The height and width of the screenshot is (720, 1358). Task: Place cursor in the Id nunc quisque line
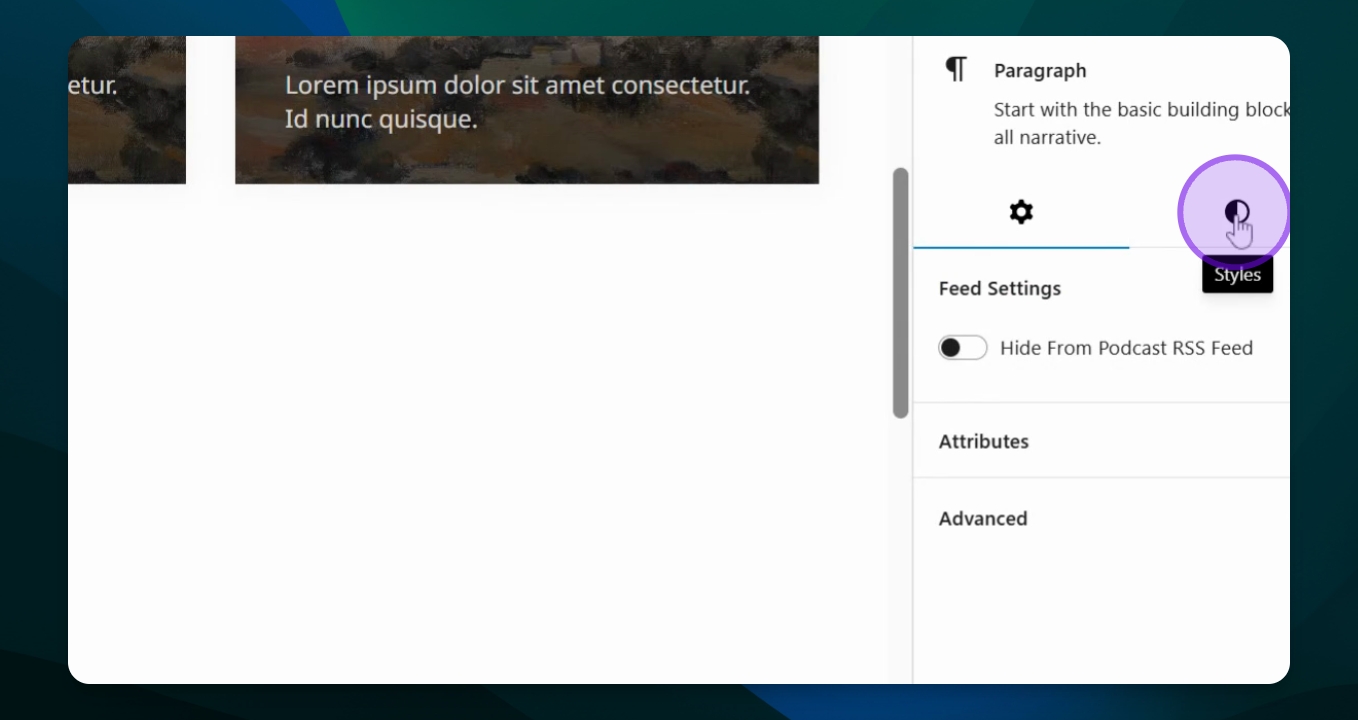[x=381, y=120]
